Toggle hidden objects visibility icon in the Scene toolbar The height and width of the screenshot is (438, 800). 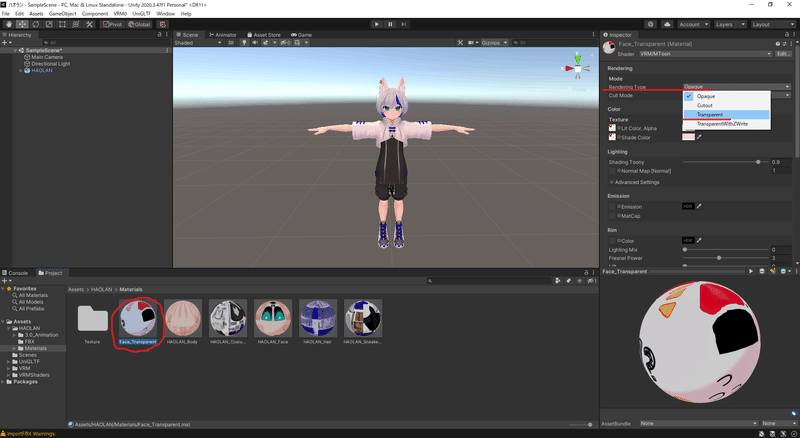pos(286,42)
